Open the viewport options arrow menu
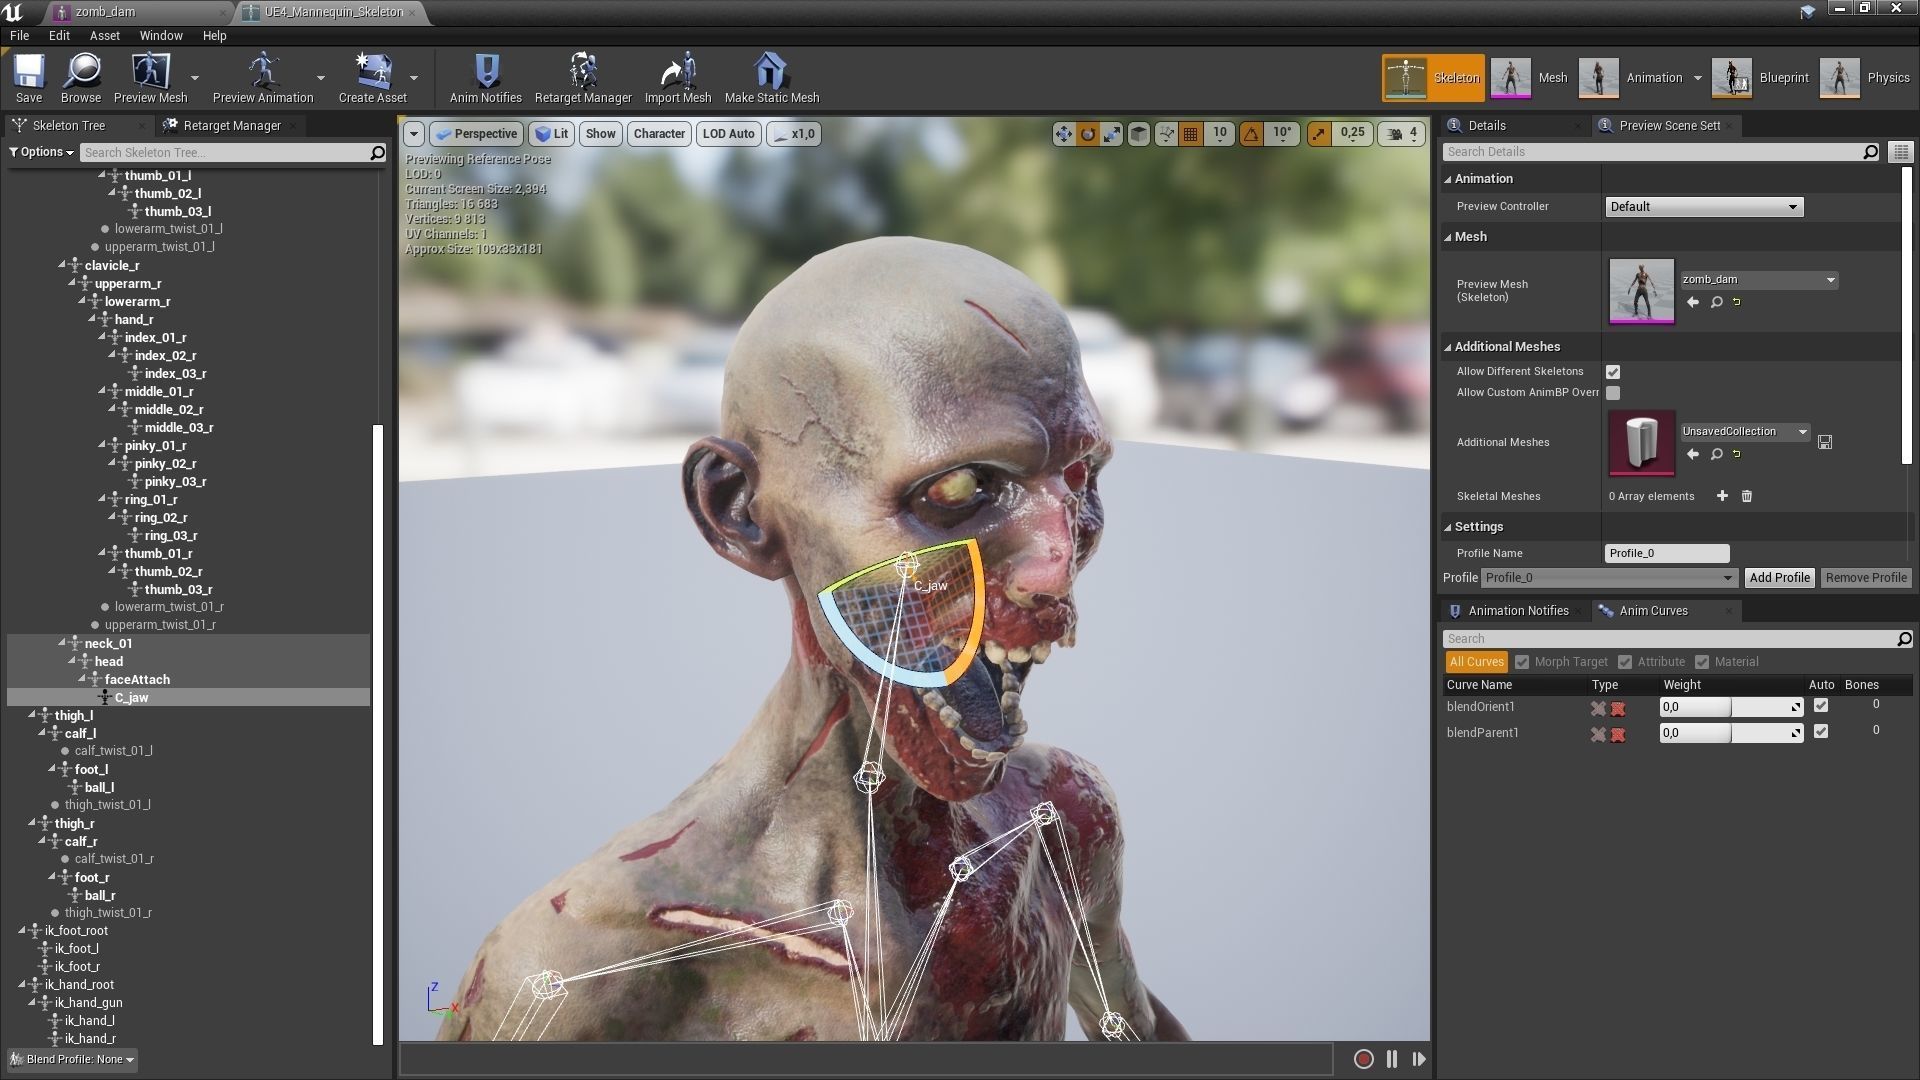1920x1080 pixels. tap(413, 134)
